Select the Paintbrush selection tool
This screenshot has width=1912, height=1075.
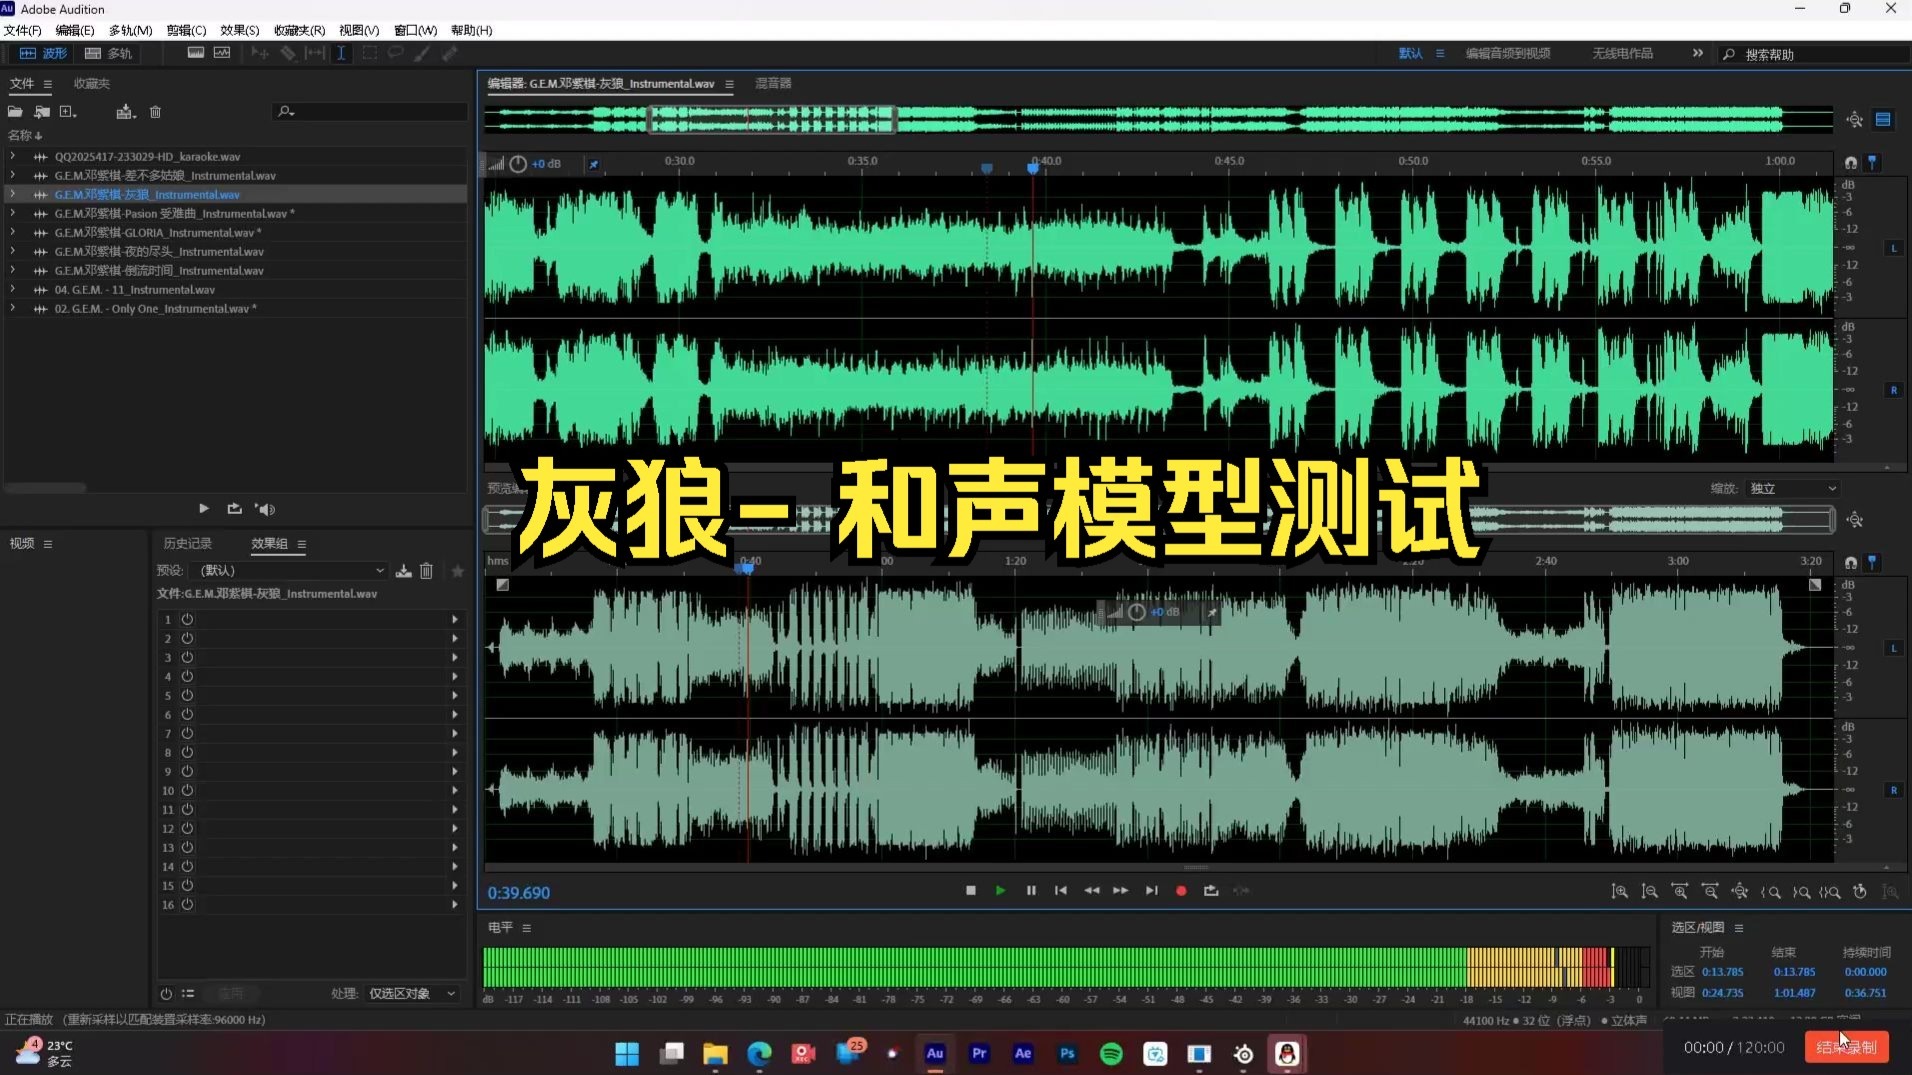422,53
